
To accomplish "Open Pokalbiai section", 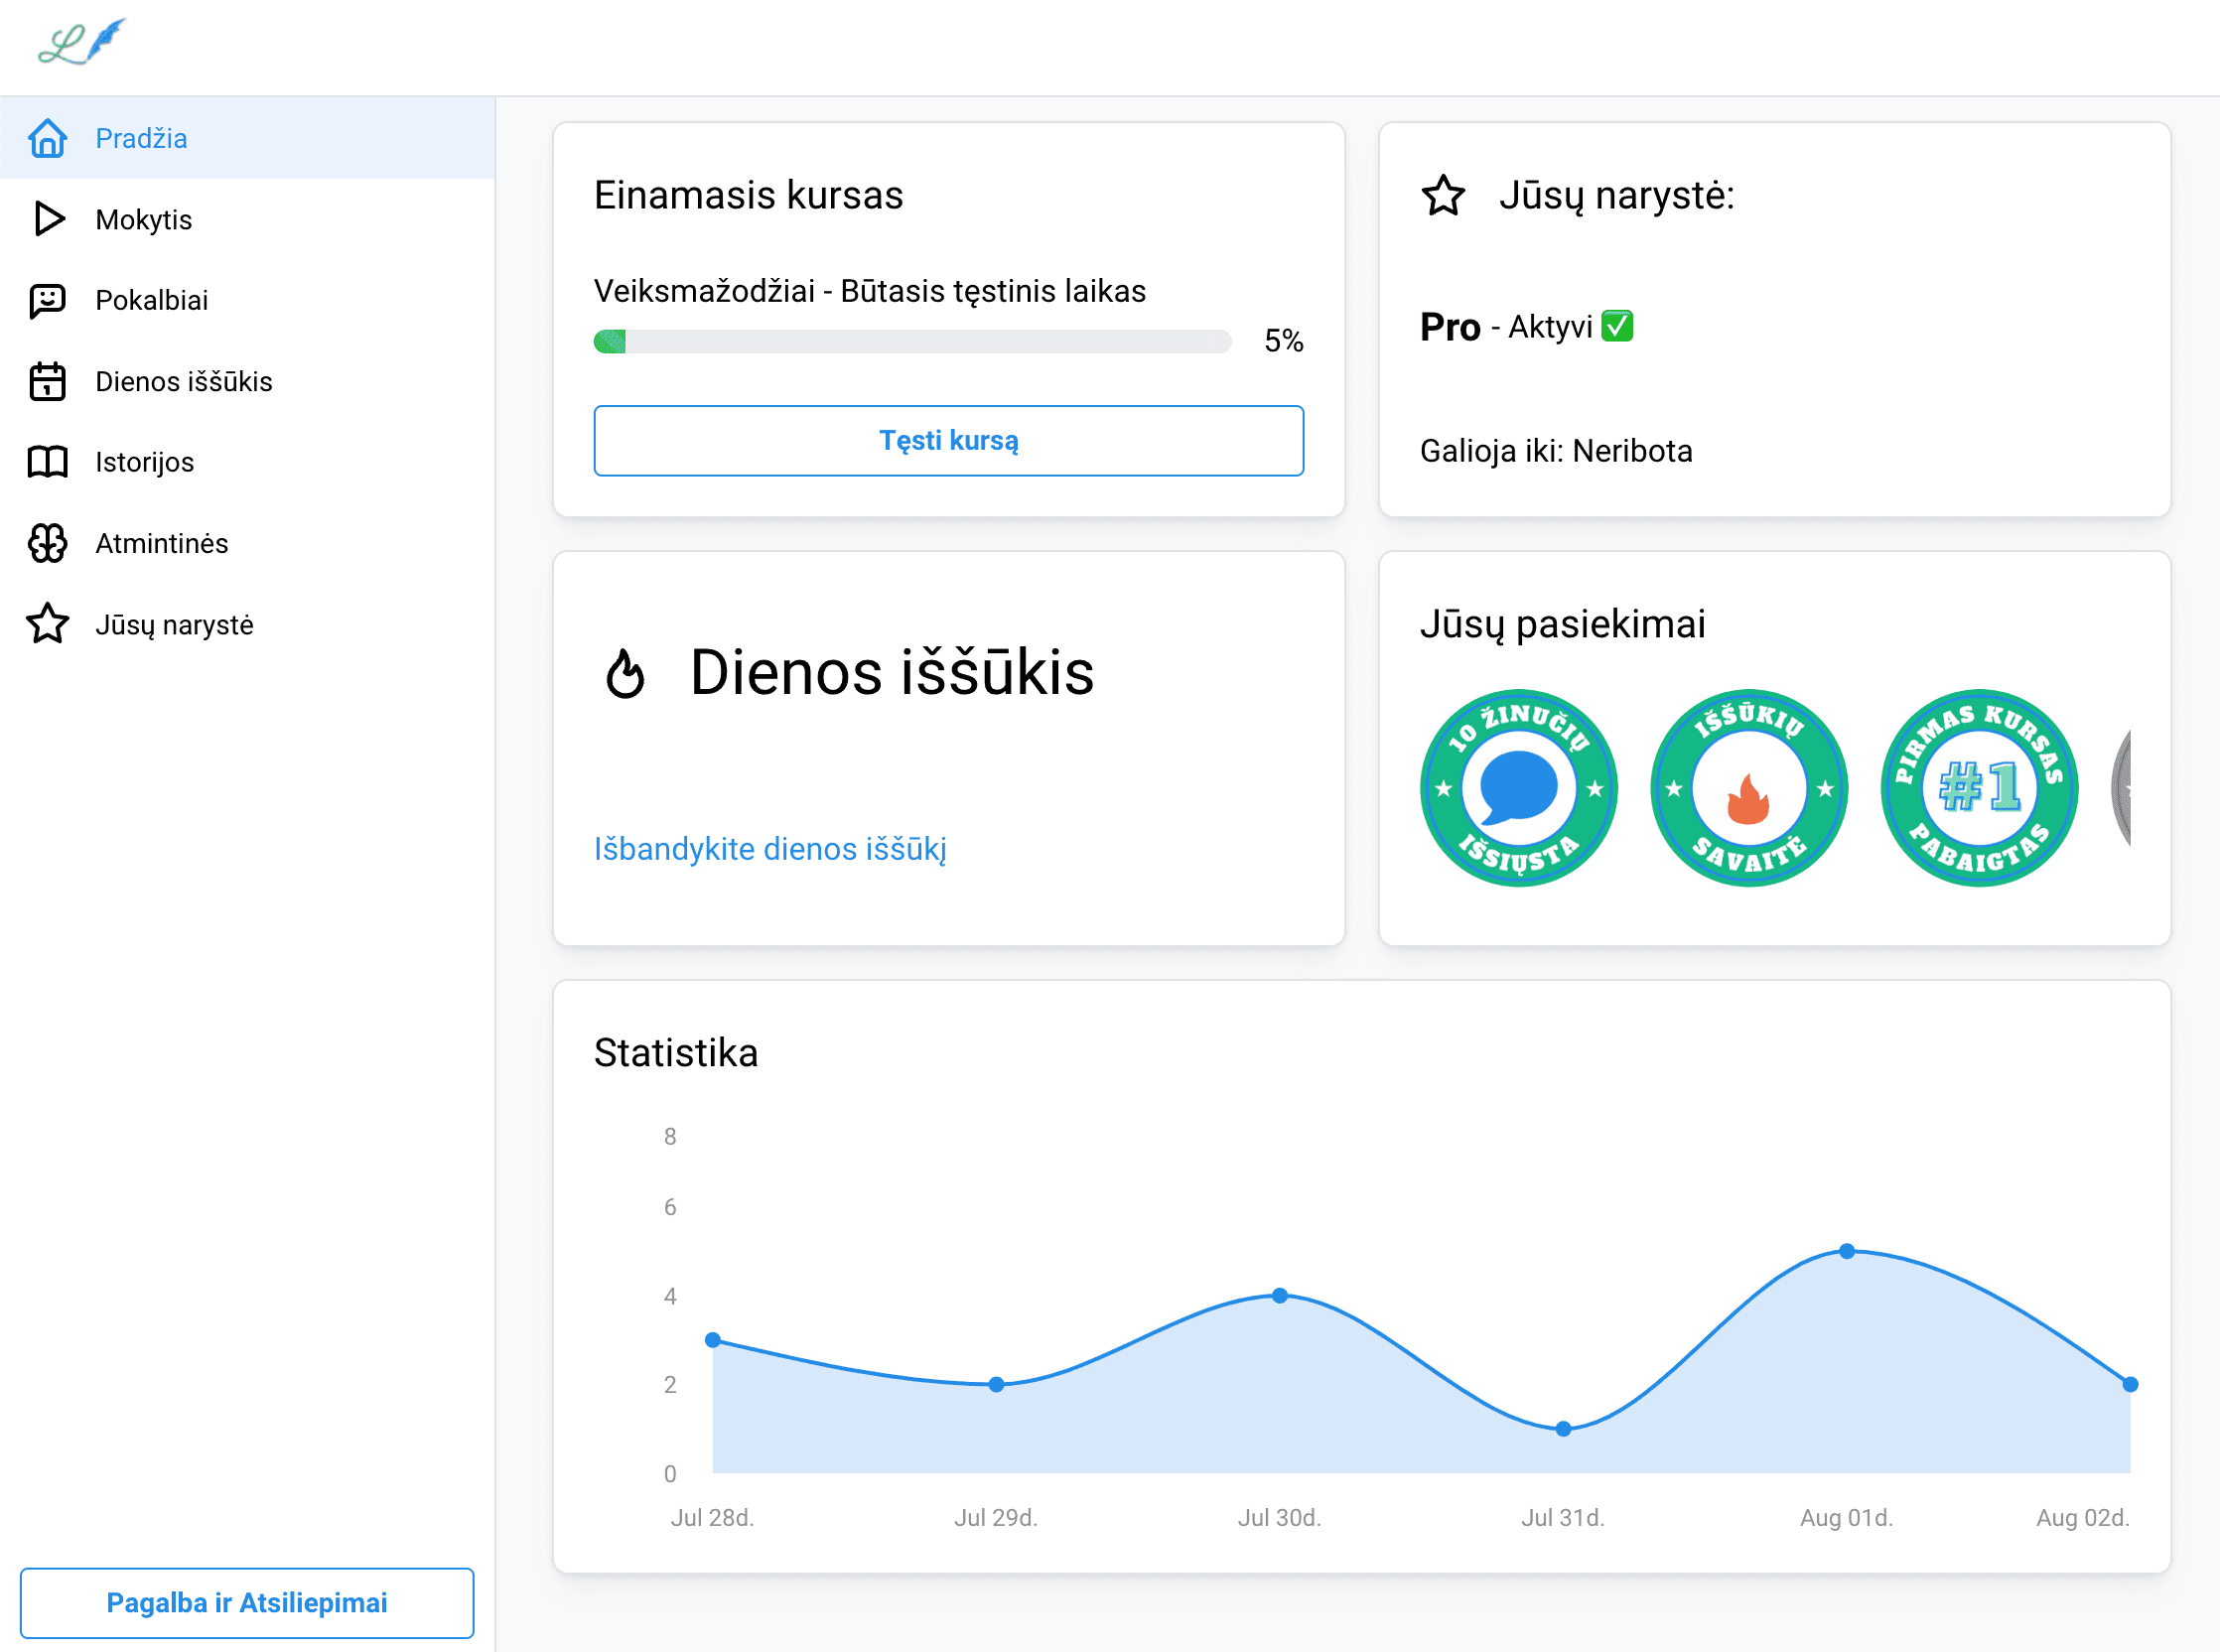I will click(x=247, y=300).
